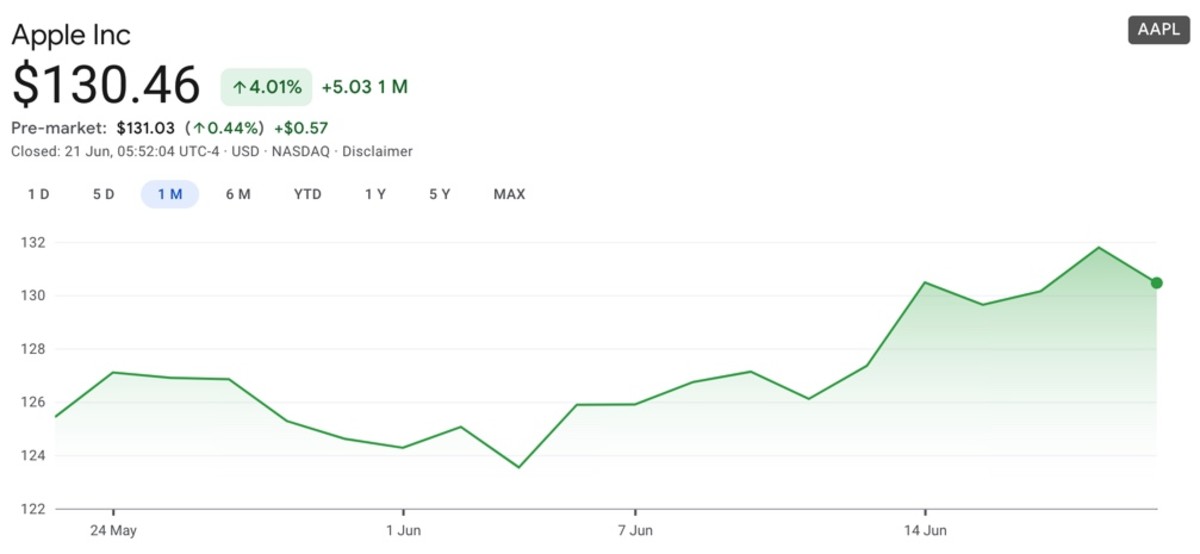Click the pre-market (↑0.44%) percentage
This screenshot has height=554, width=1200.
225,128
